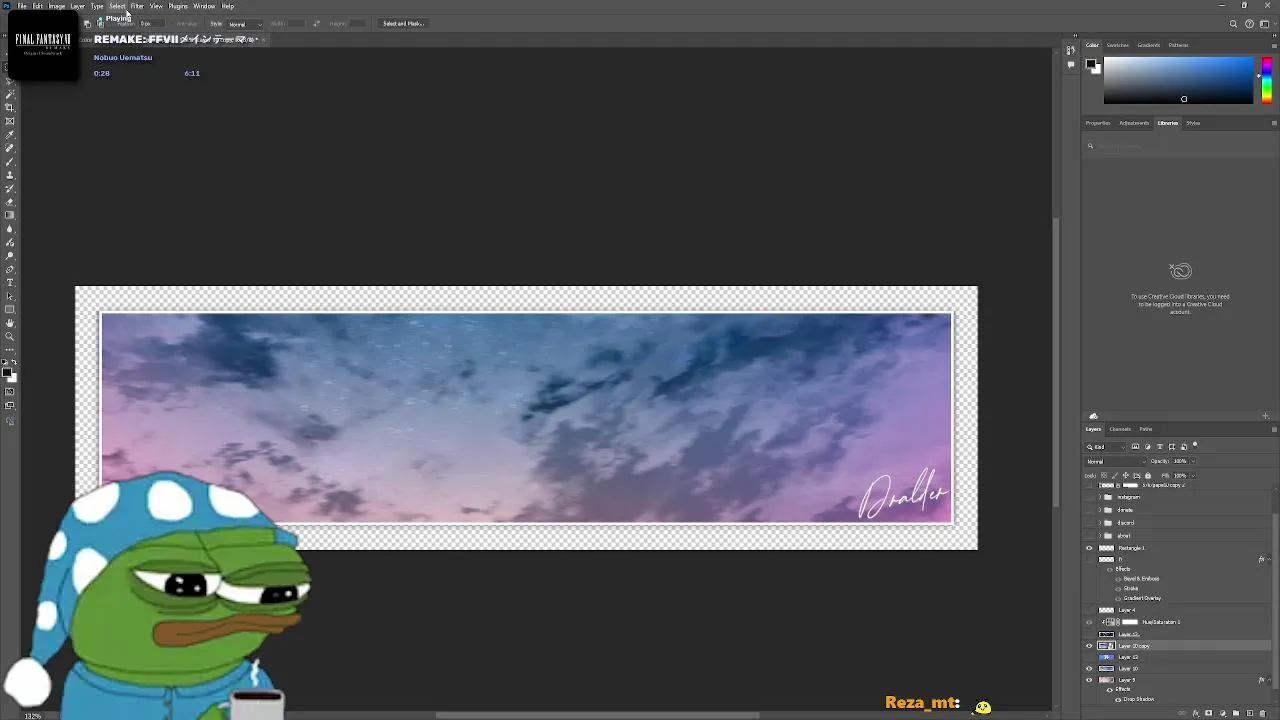The width and height of the screenshot is (1280, 720).
Task: Open the Style dropdown in options bar
Action: [x=244, y=24]
